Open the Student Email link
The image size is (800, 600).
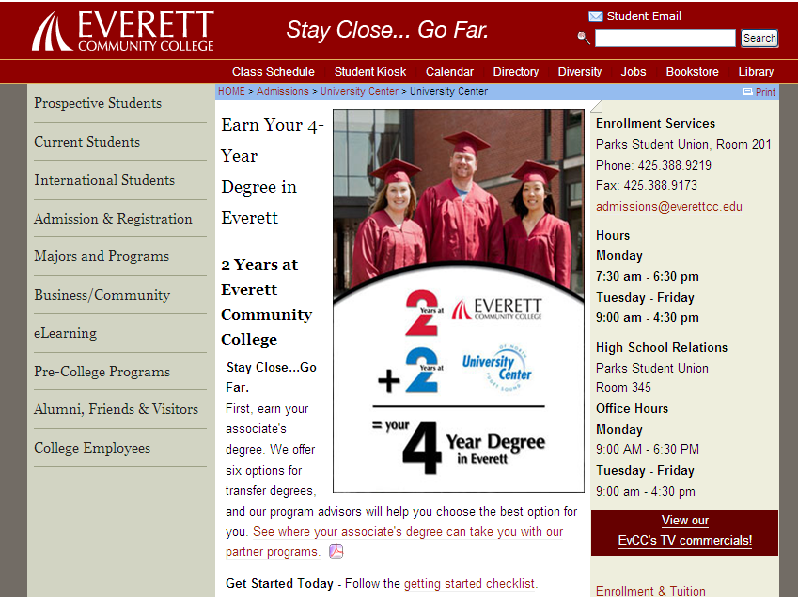[644, 16]
